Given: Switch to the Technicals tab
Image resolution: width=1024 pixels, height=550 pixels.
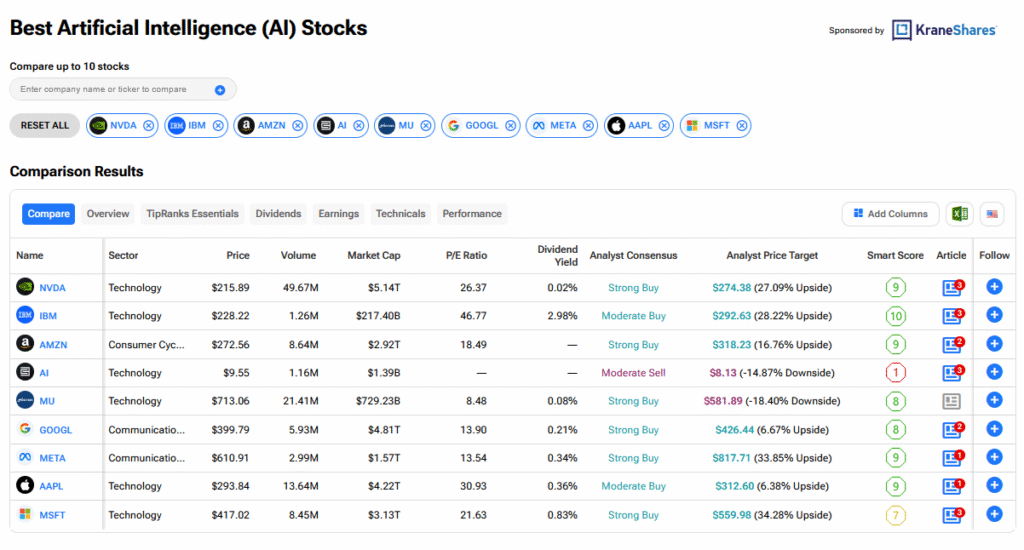Looking at the screenshot, I should tap(400, 214).
